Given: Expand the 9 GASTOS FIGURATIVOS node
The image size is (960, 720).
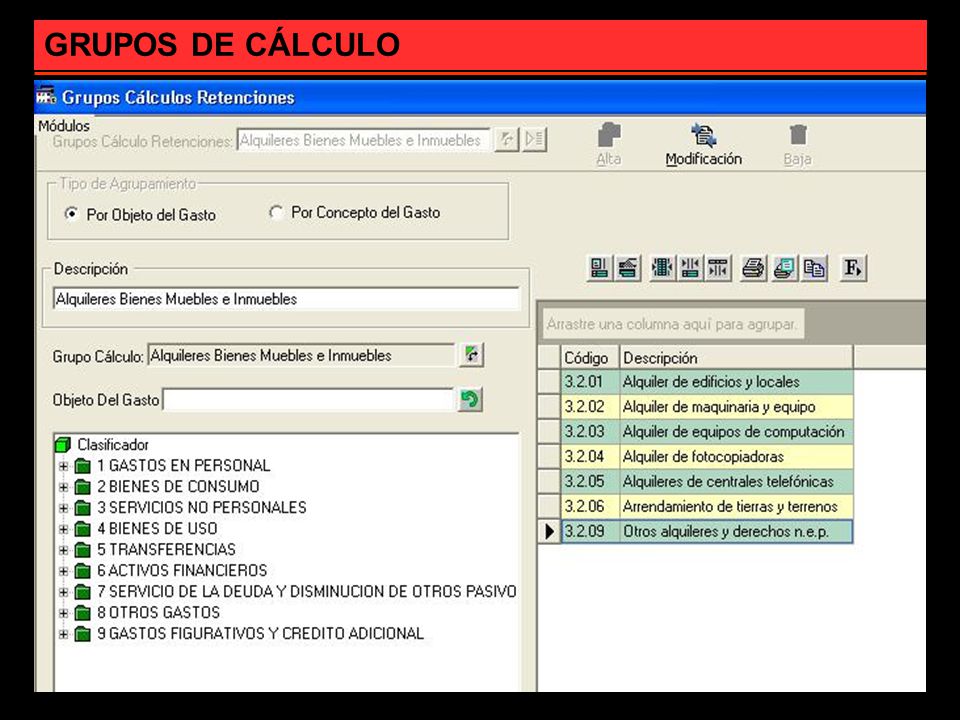Looking at the screenshot, I should pyautogui.click(x=63, y=634).
